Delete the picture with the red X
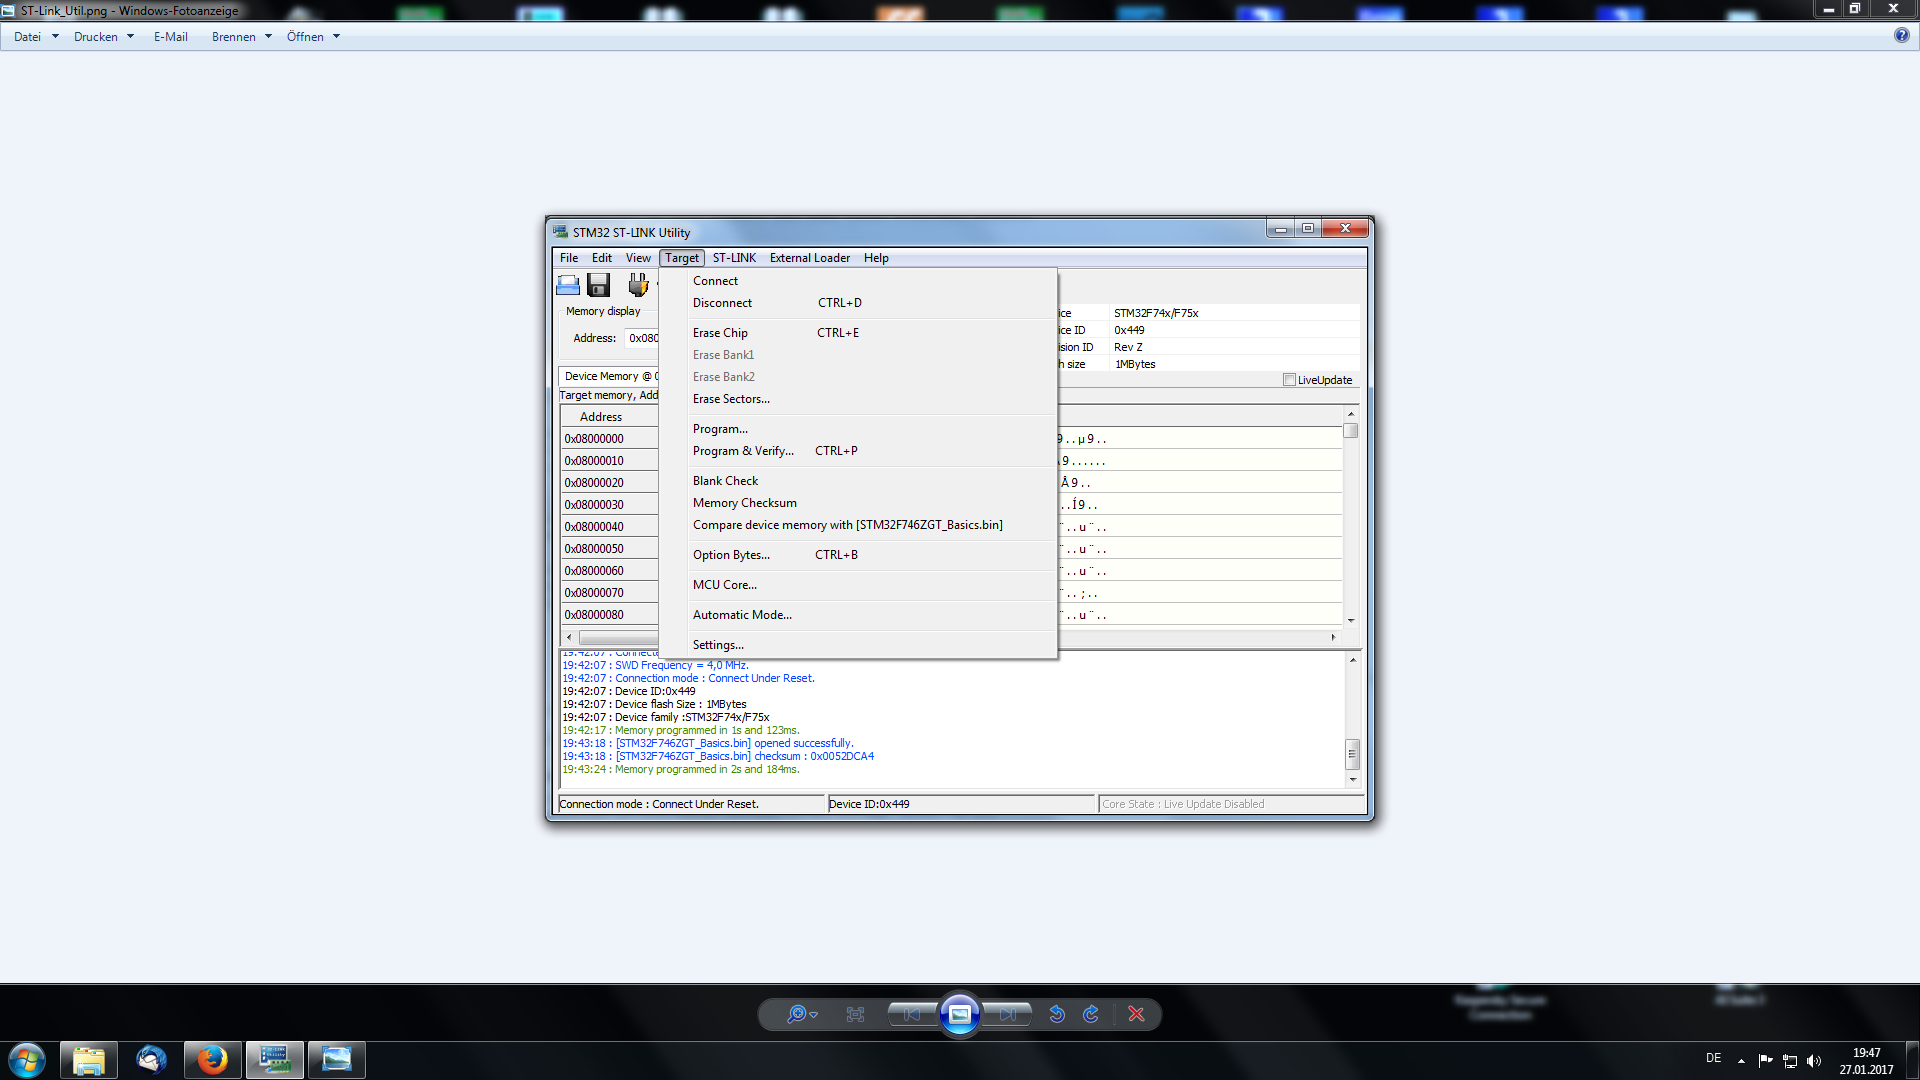Image resolution: width=1920 pixels, height=1080 pixels. [1136, 1014]
